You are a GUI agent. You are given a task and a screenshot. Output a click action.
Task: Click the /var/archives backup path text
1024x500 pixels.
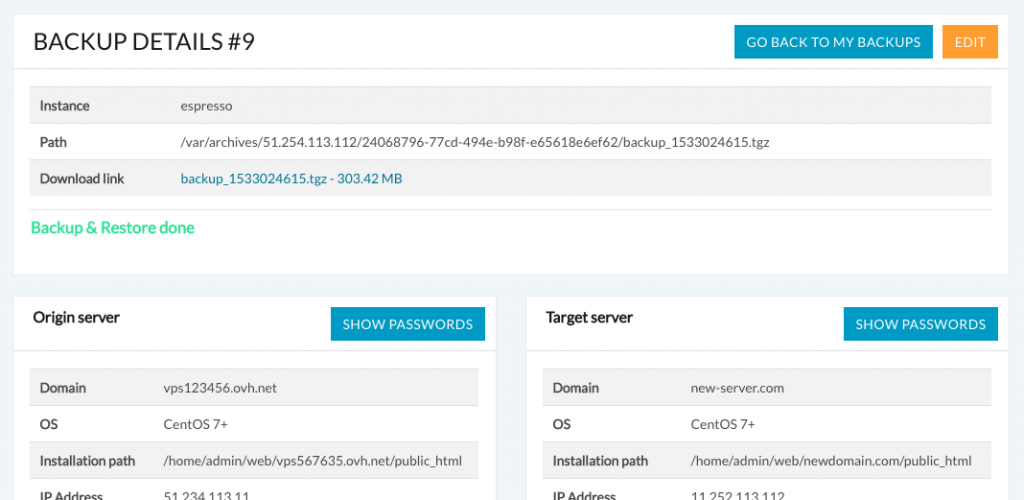pos(474,142)
